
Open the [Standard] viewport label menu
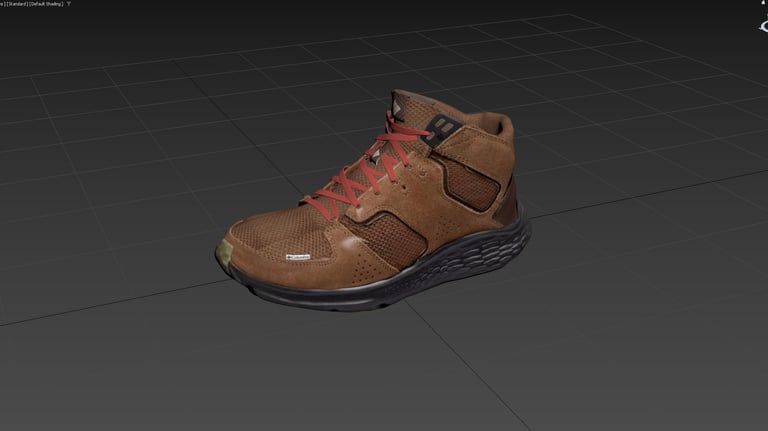coord(17,4)
